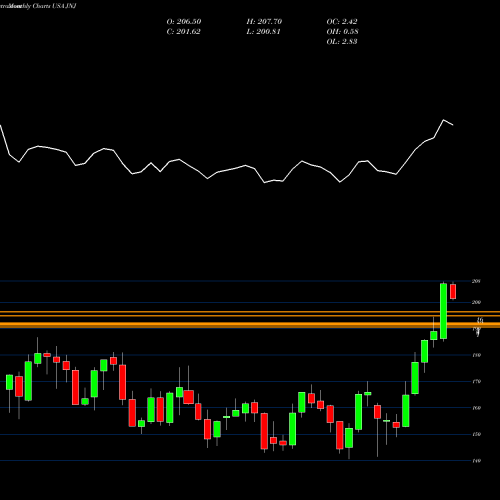Select the tallest green candlestick crossing orange lines

[443, 311]
